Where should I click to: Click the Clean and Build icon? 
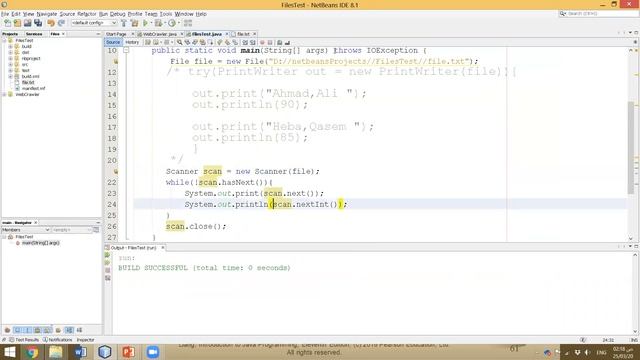pos(134,23)
